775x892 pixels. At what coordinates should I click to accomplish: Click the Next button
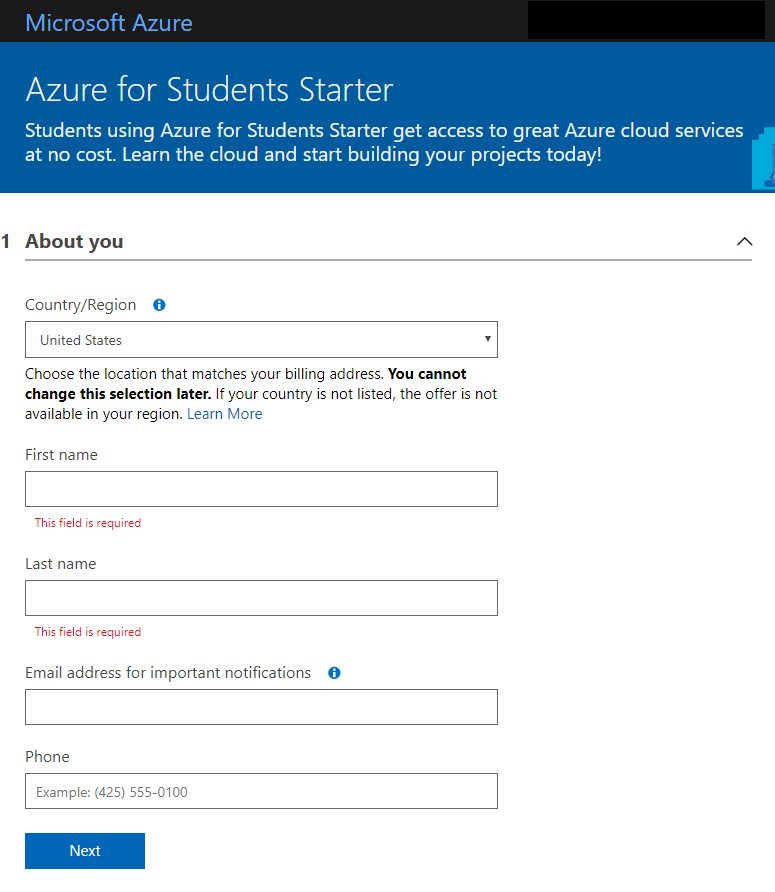[x=85, y=850]
